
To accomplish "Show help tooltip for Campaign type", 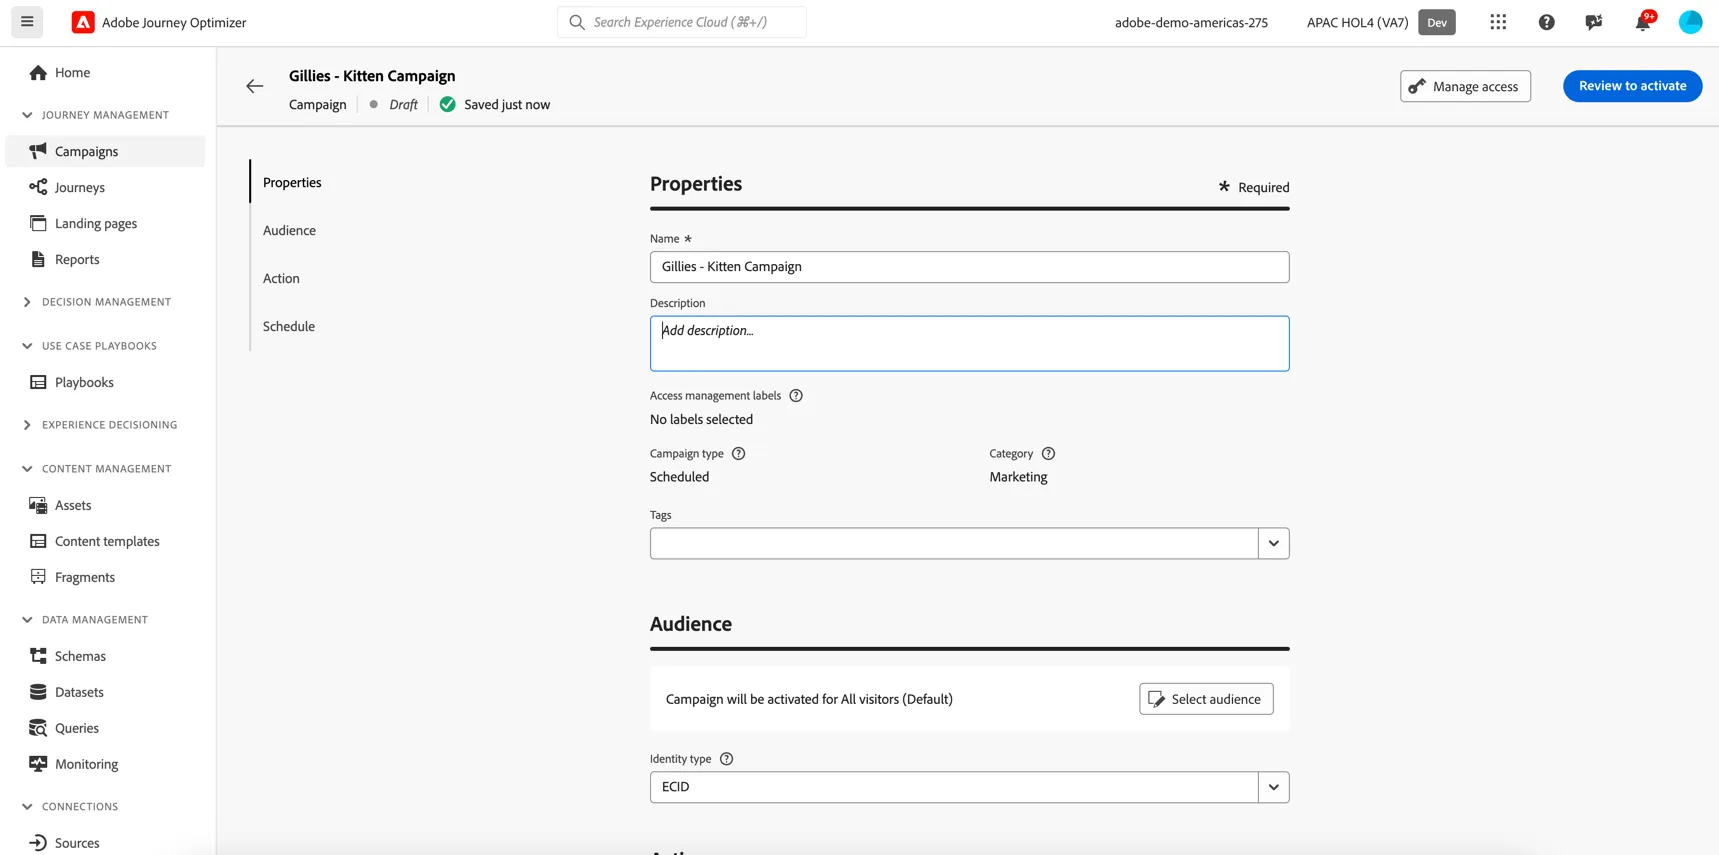I will coord(739,454).
